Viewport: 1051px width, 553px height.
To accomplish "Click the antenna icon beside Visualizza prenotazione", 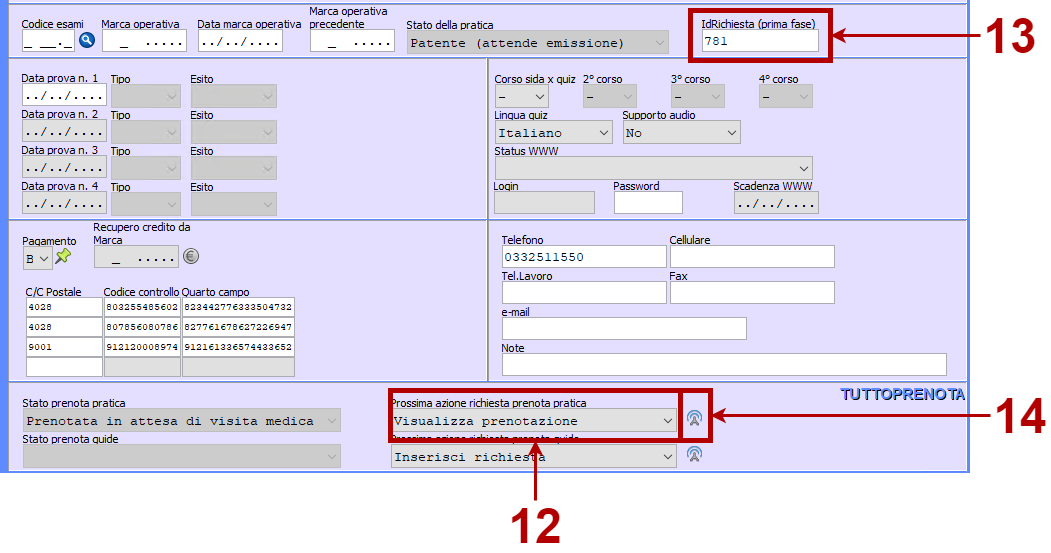I will click(694, 419).
